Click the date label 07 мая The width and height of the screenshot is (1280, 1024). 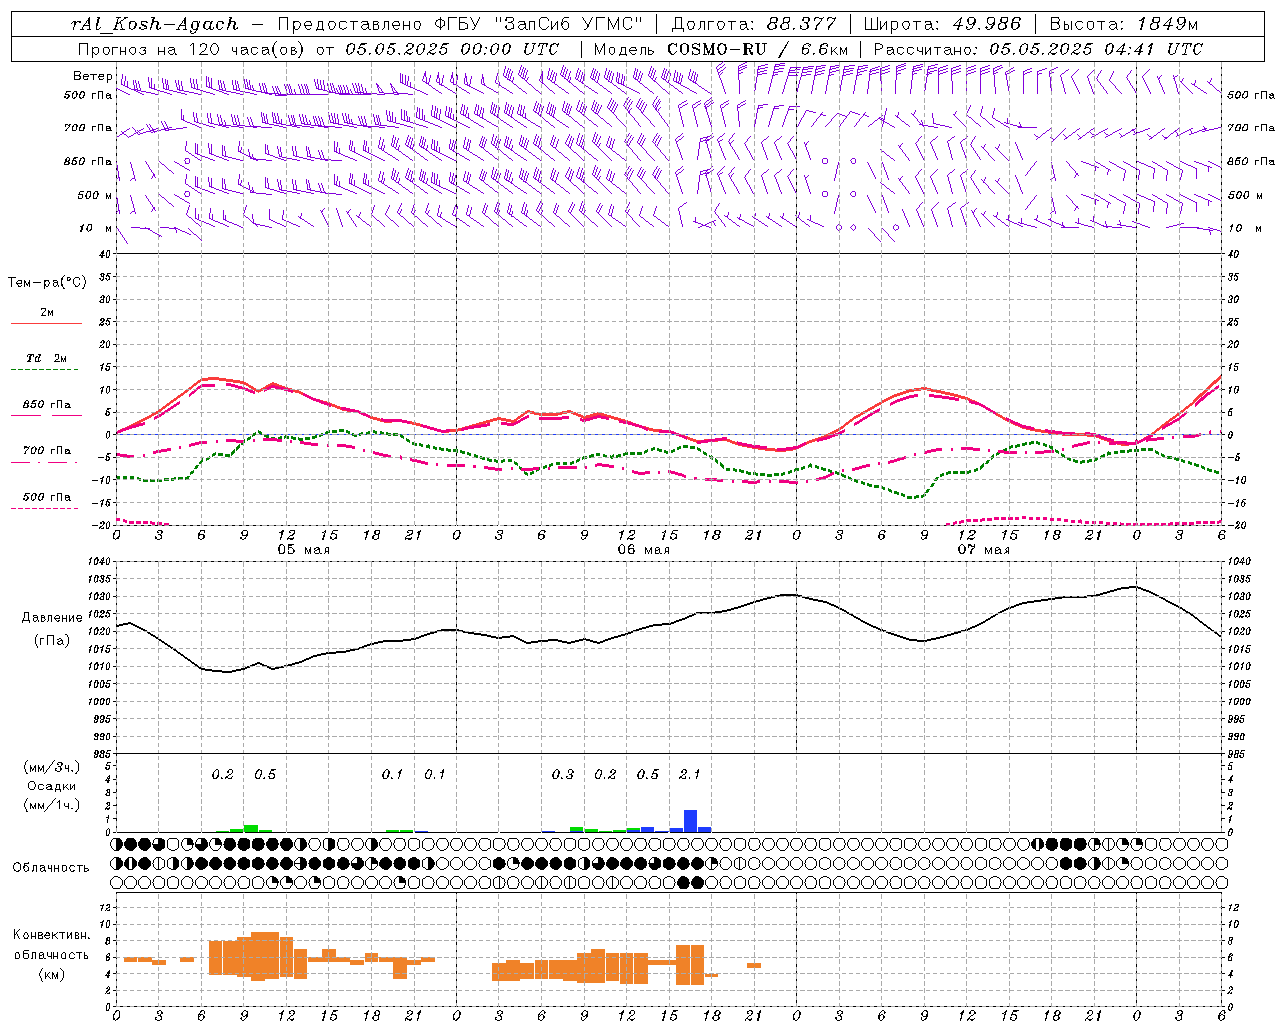(983, 550)
